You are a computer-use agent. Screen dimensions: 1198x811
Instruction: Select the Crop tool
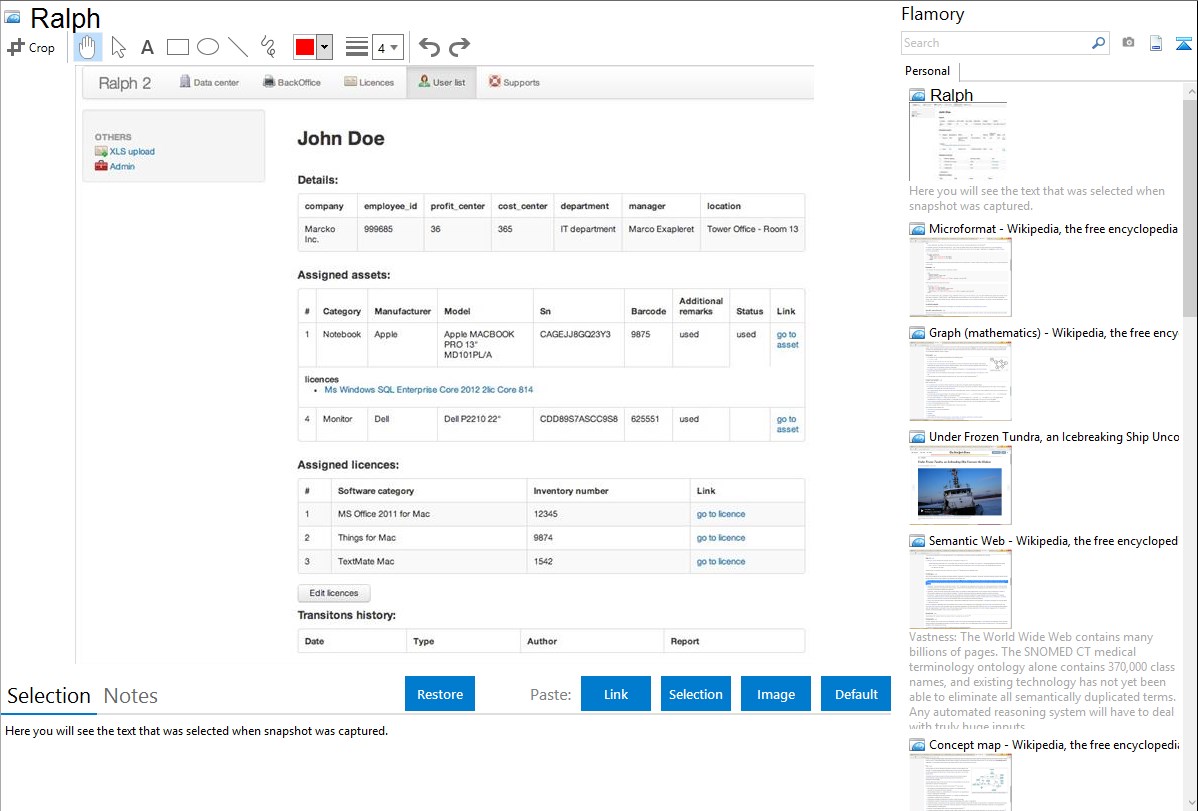pyautogui.click(x=31, y=47)
